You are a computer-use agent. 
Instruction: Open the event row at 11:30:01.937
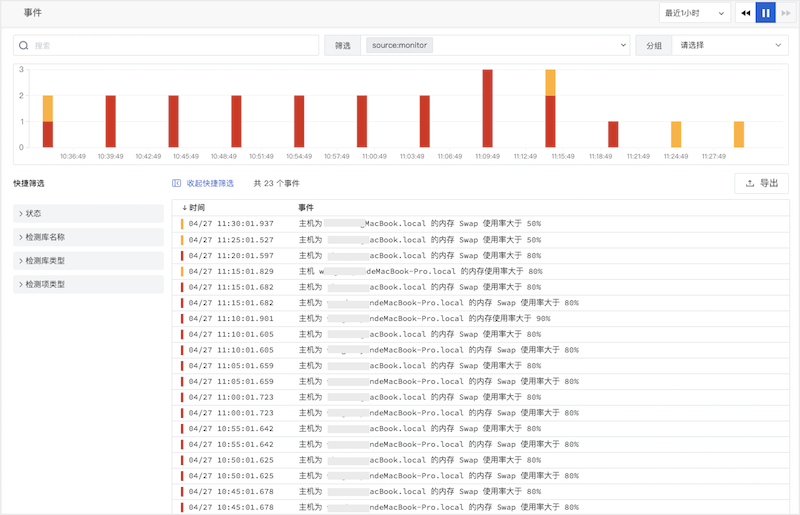(480, 224)
